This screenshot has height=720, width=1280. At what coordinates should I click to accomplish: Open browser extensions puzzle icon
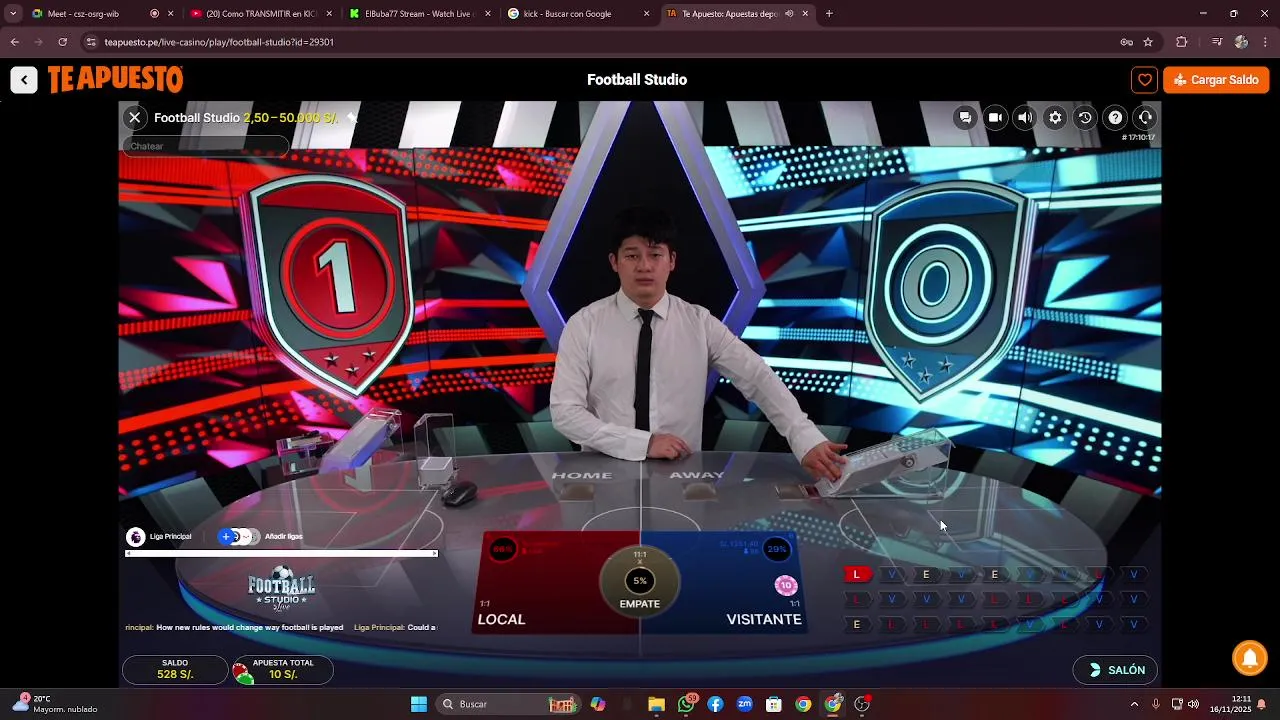pyautogui.click(x=1182, y=42)
